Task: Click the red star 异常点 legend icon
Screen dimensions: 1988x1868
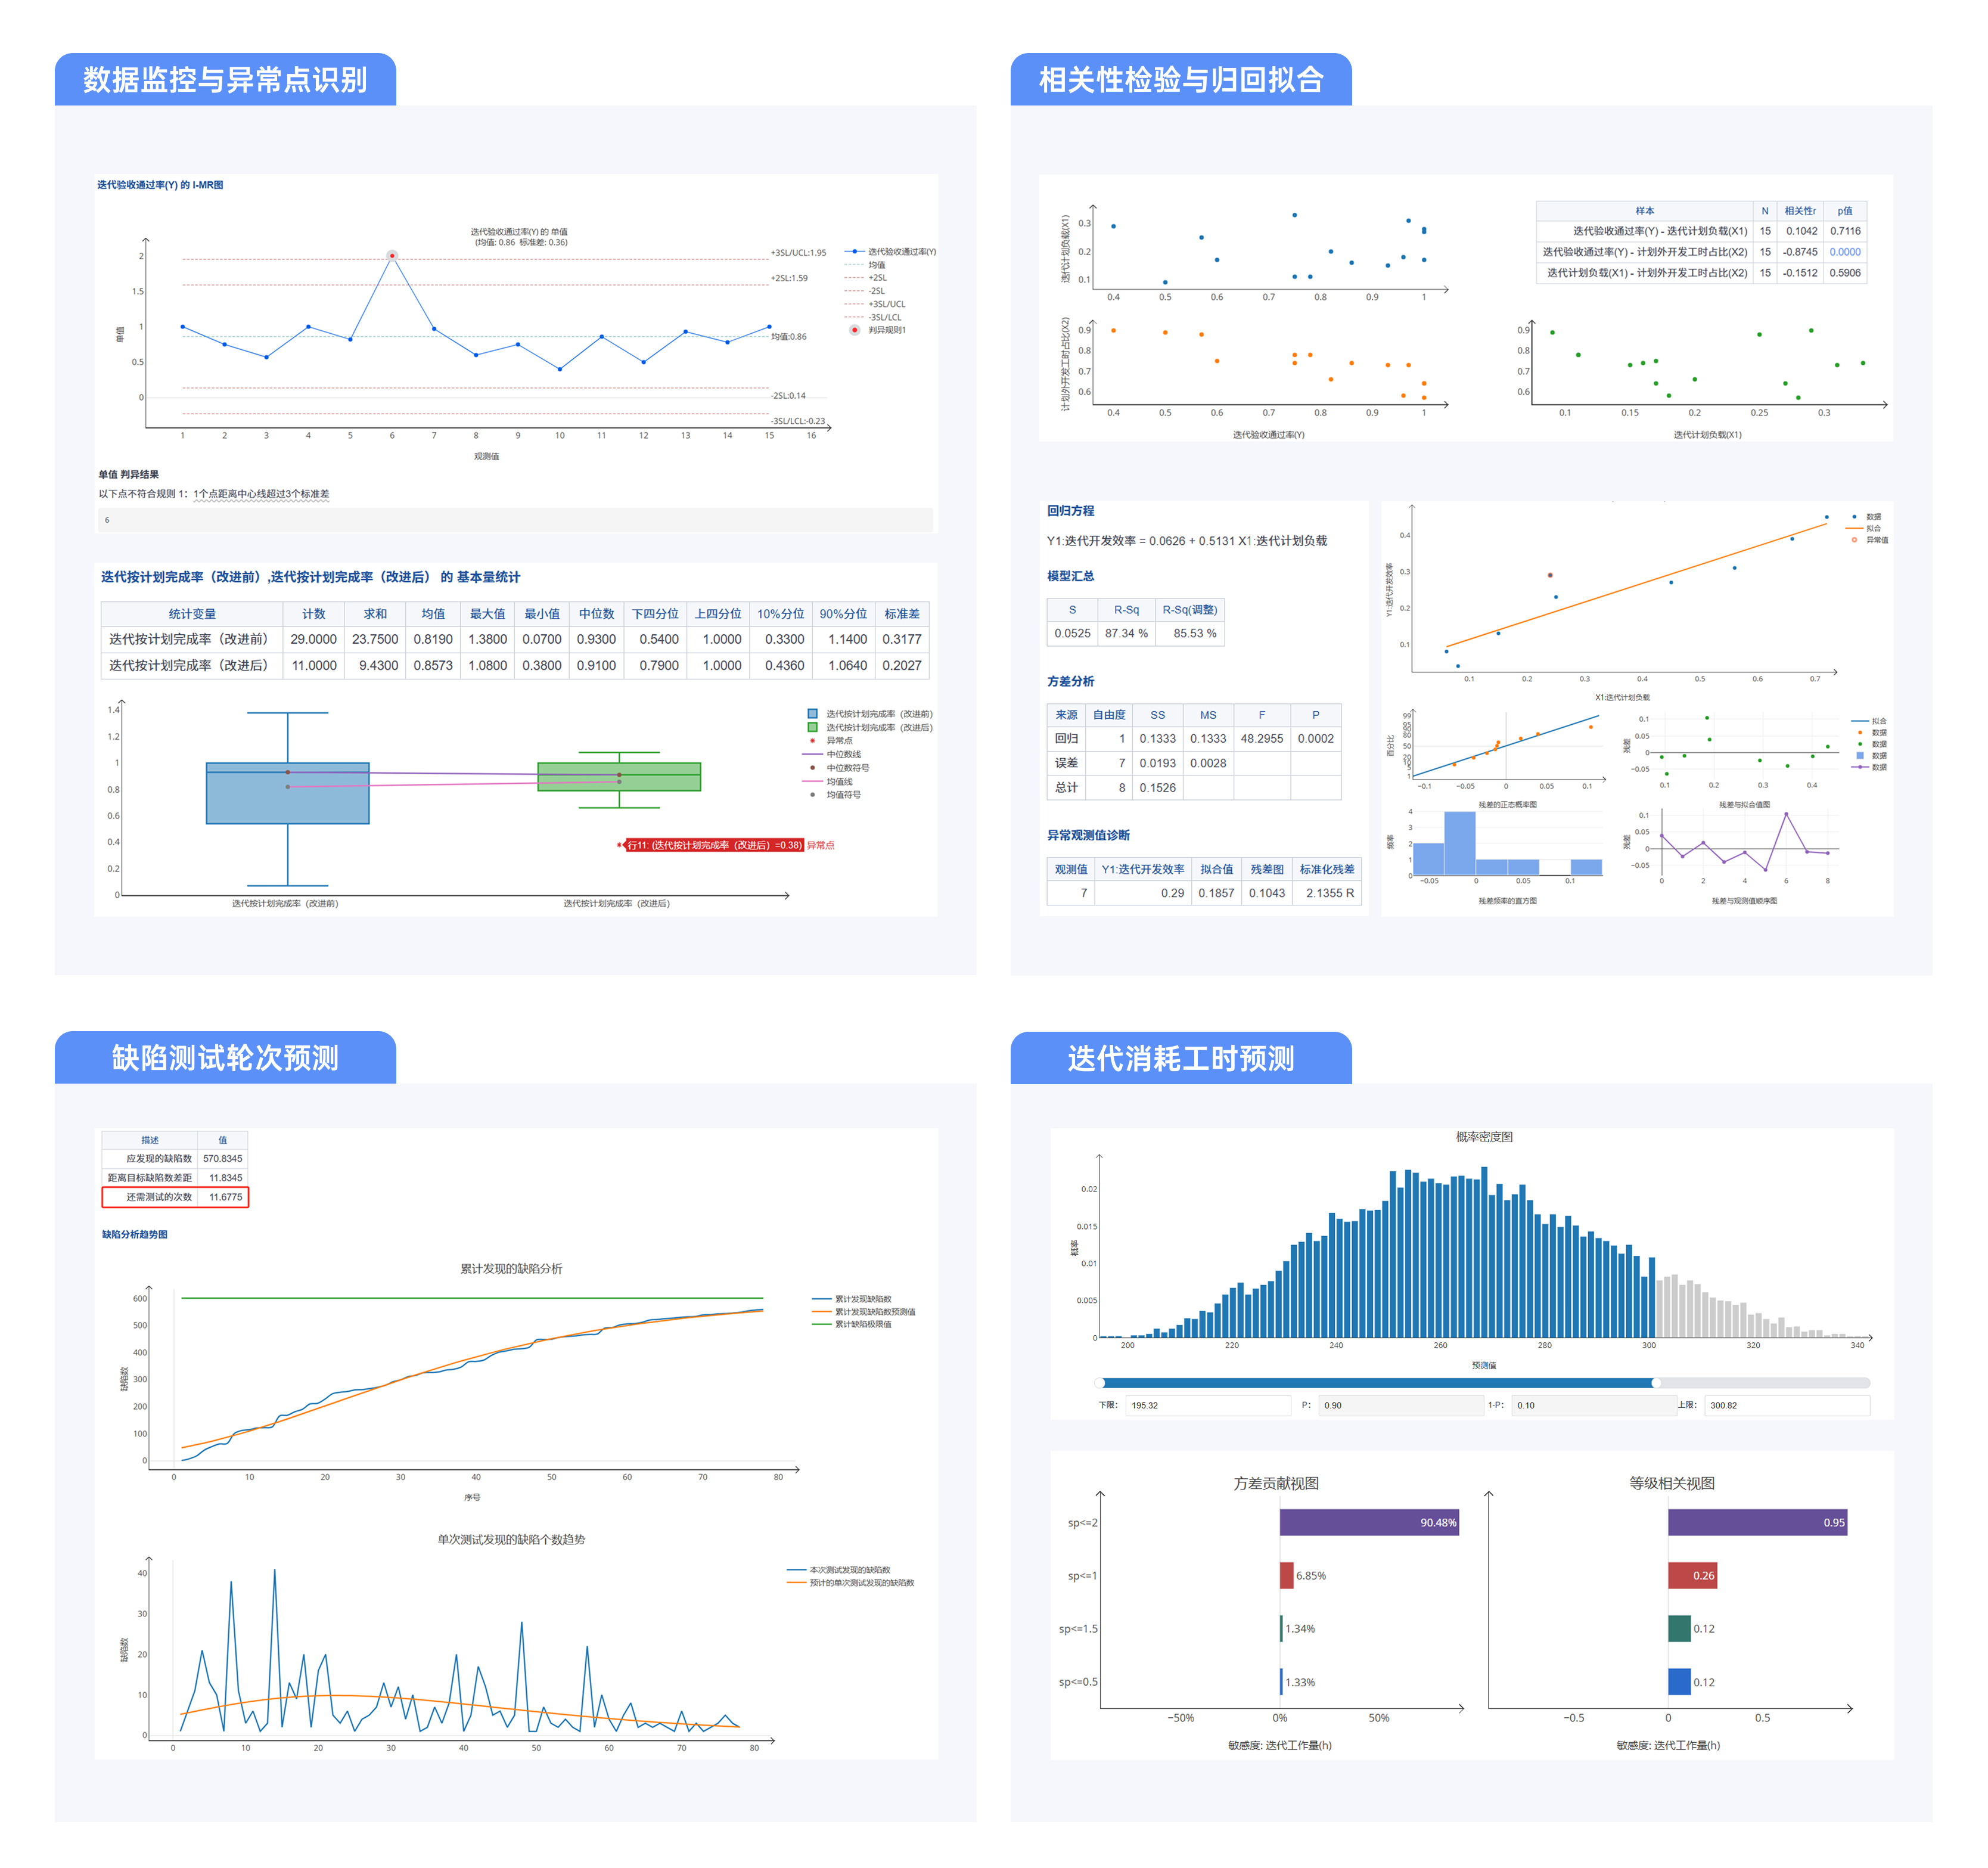Action: [x=813, y=741]
